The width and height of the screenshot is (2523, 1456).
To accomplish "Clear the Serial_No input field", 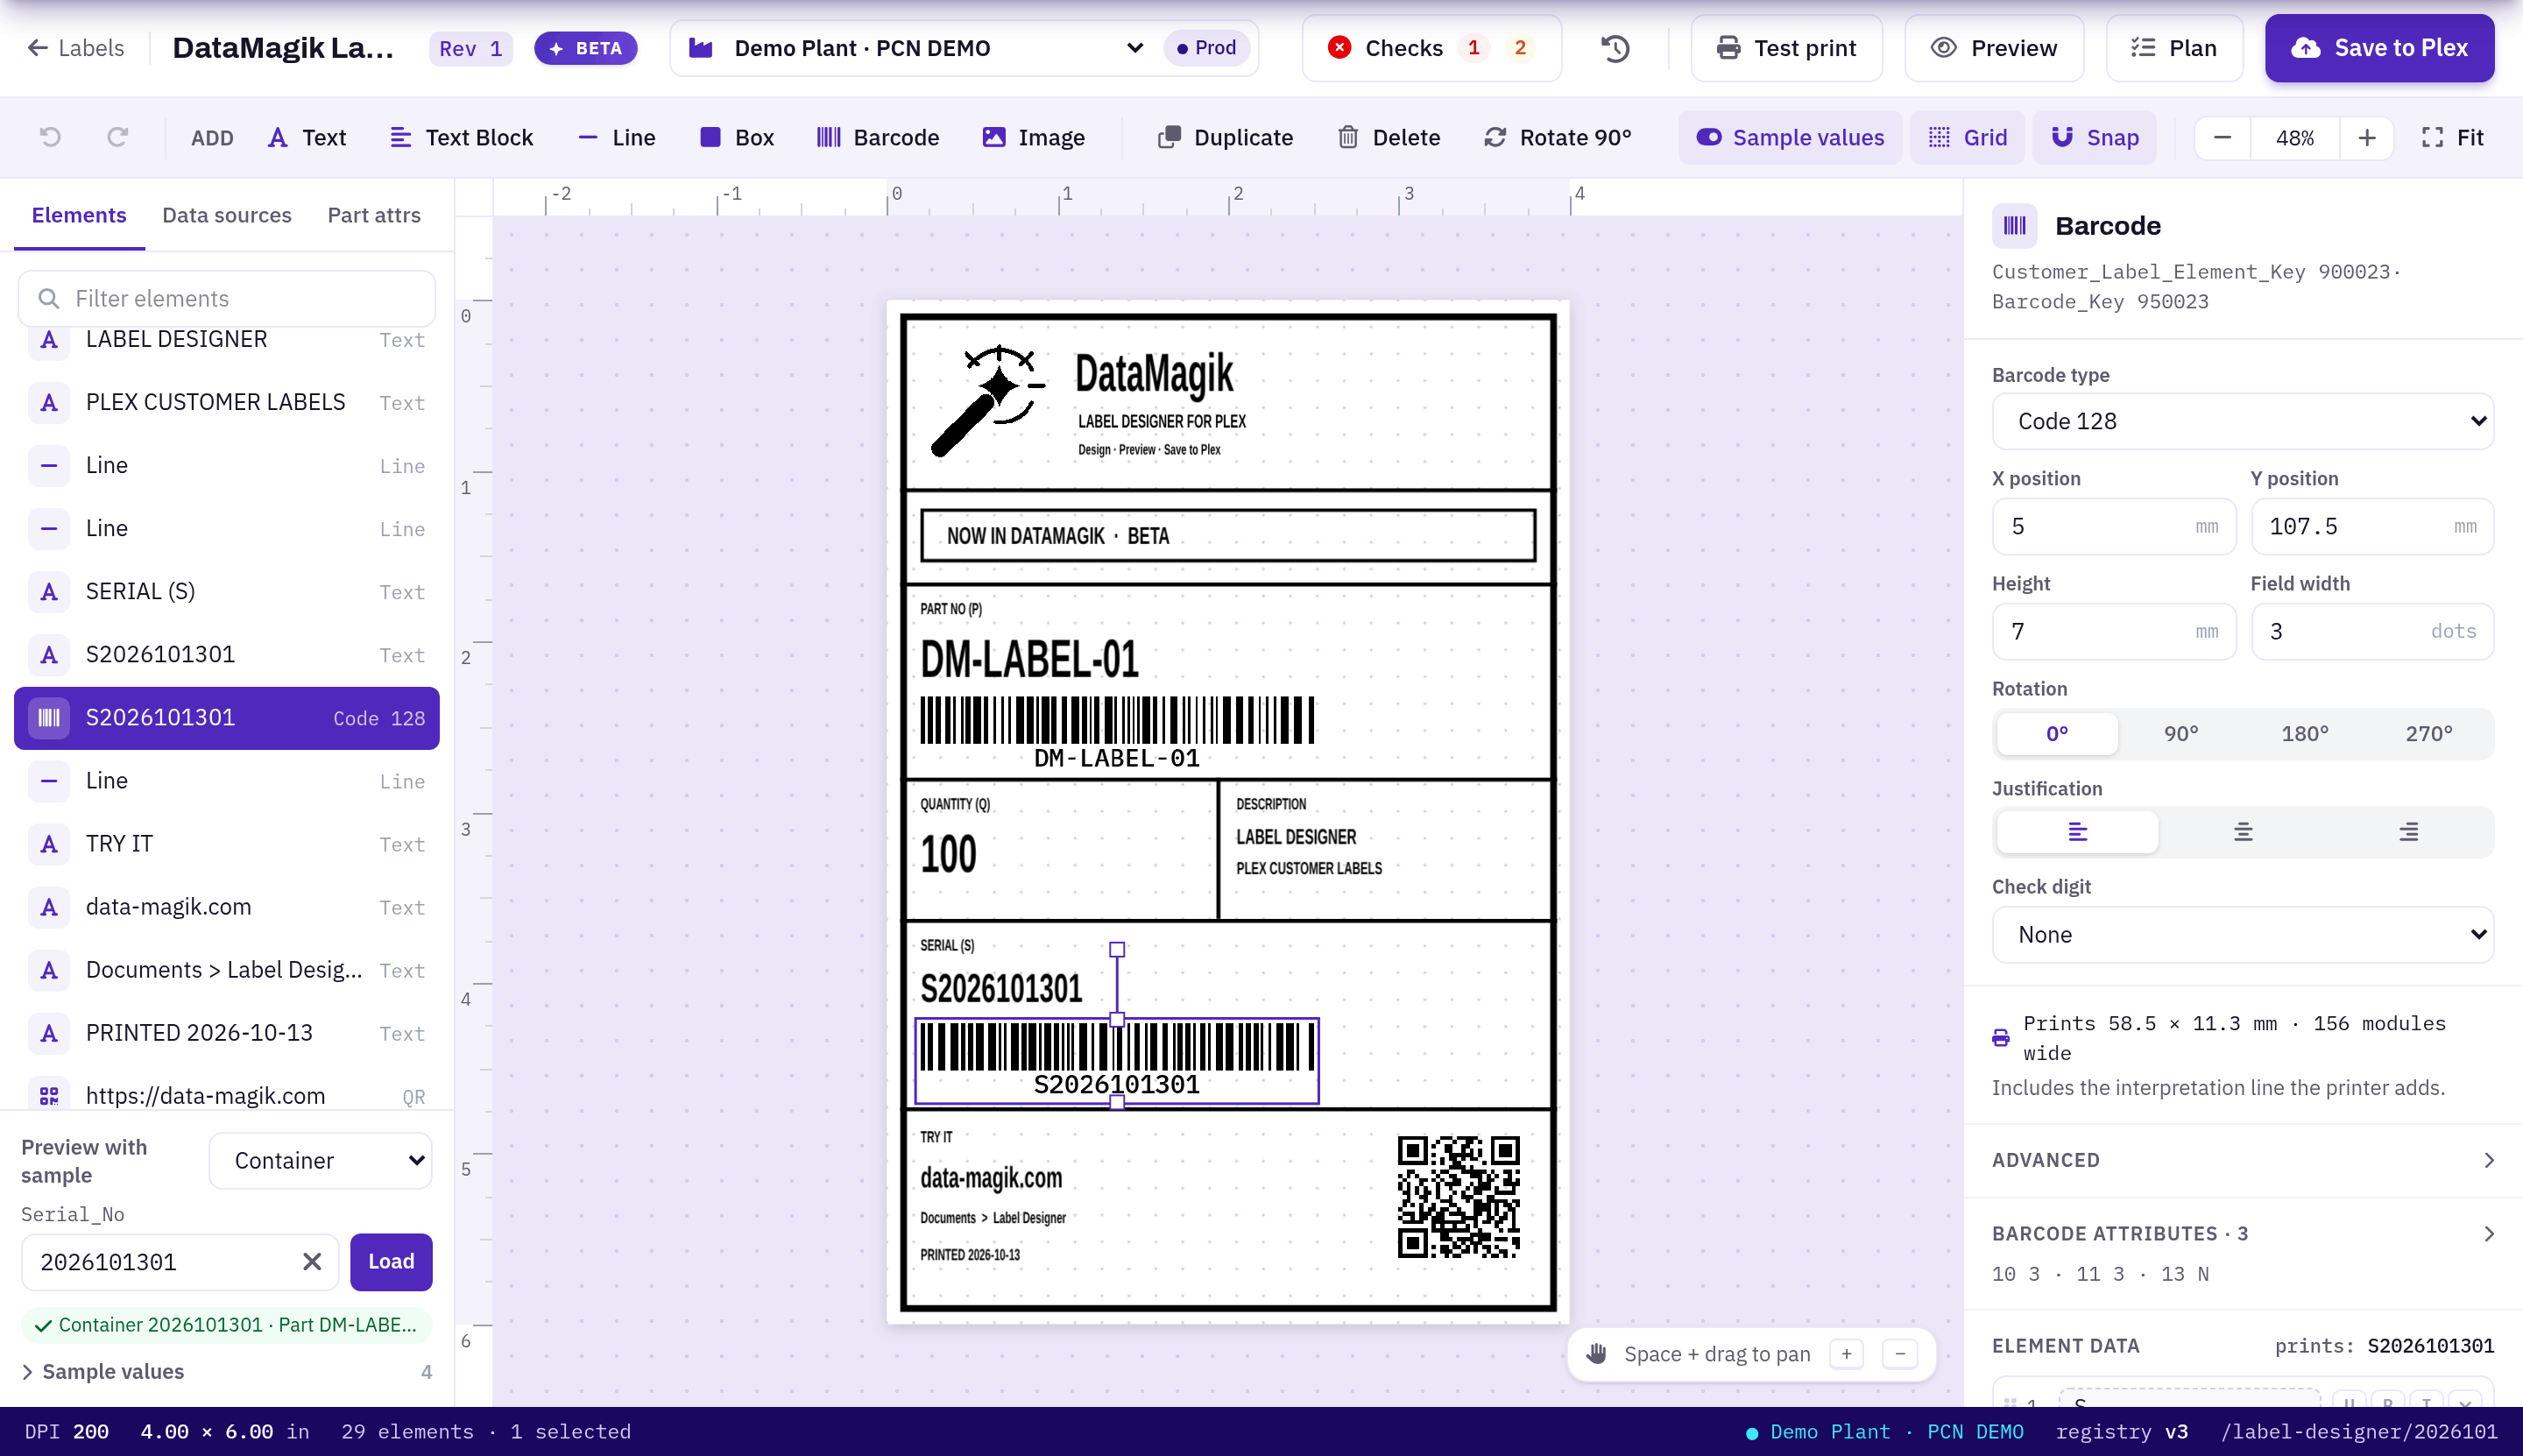I will 312,1261.
